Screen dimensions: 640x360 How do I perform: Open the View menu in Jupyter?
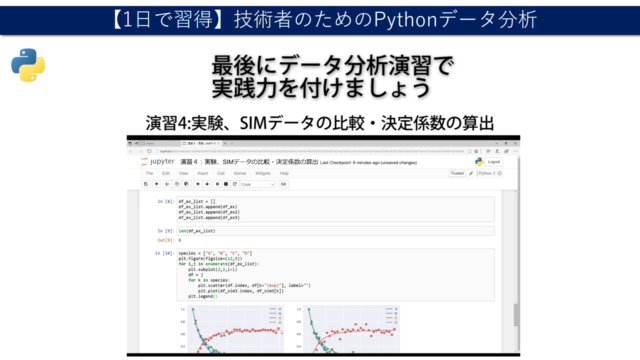coord(184,173)
